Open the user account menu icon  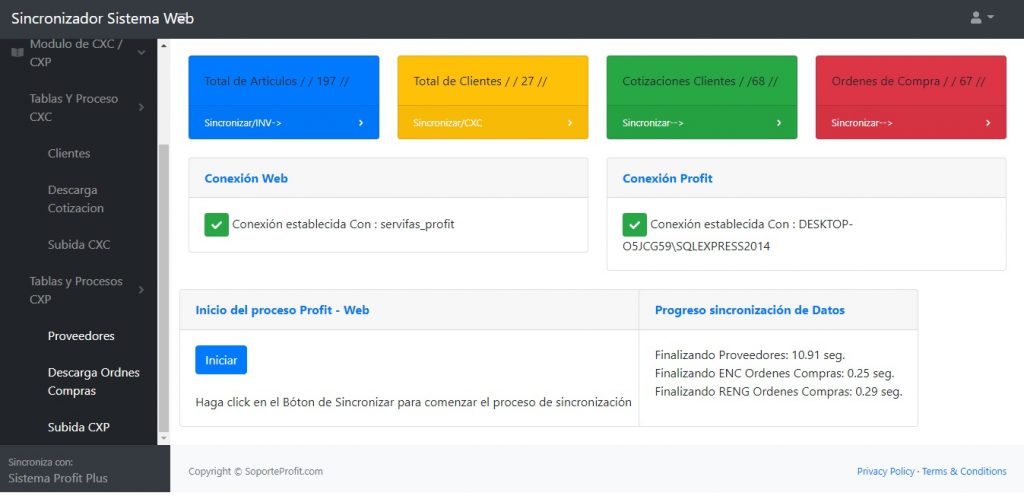point(981,18)
